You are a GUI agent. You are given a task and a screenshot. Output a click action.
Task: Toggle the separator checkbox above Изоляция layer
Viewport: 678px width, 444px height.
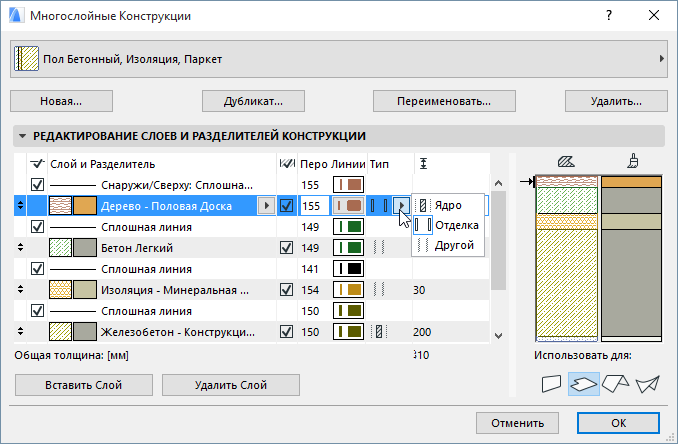pos(38,269)
